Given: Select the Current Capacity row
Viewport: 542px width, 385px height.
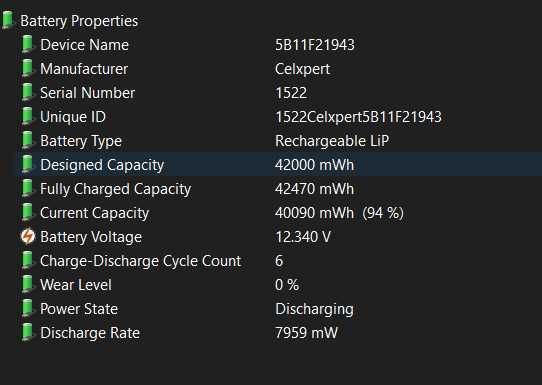Looking at the screenshot, I should tap(280, 213).
